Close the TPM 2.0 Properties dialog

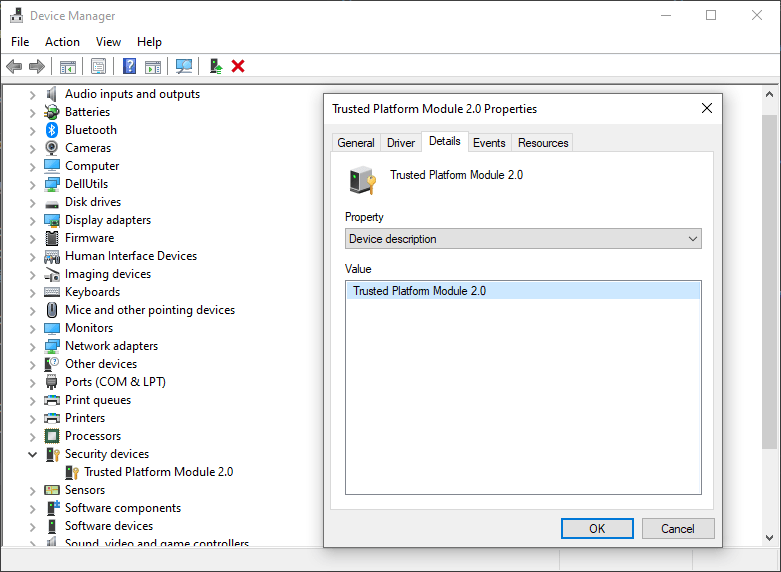pos(707,108)
